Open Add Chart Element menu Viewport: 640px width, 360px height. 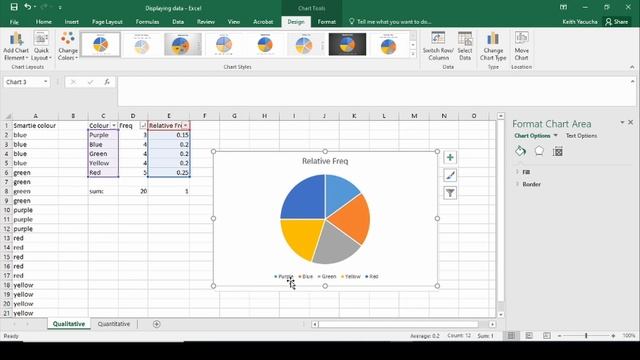pos(16,46)
